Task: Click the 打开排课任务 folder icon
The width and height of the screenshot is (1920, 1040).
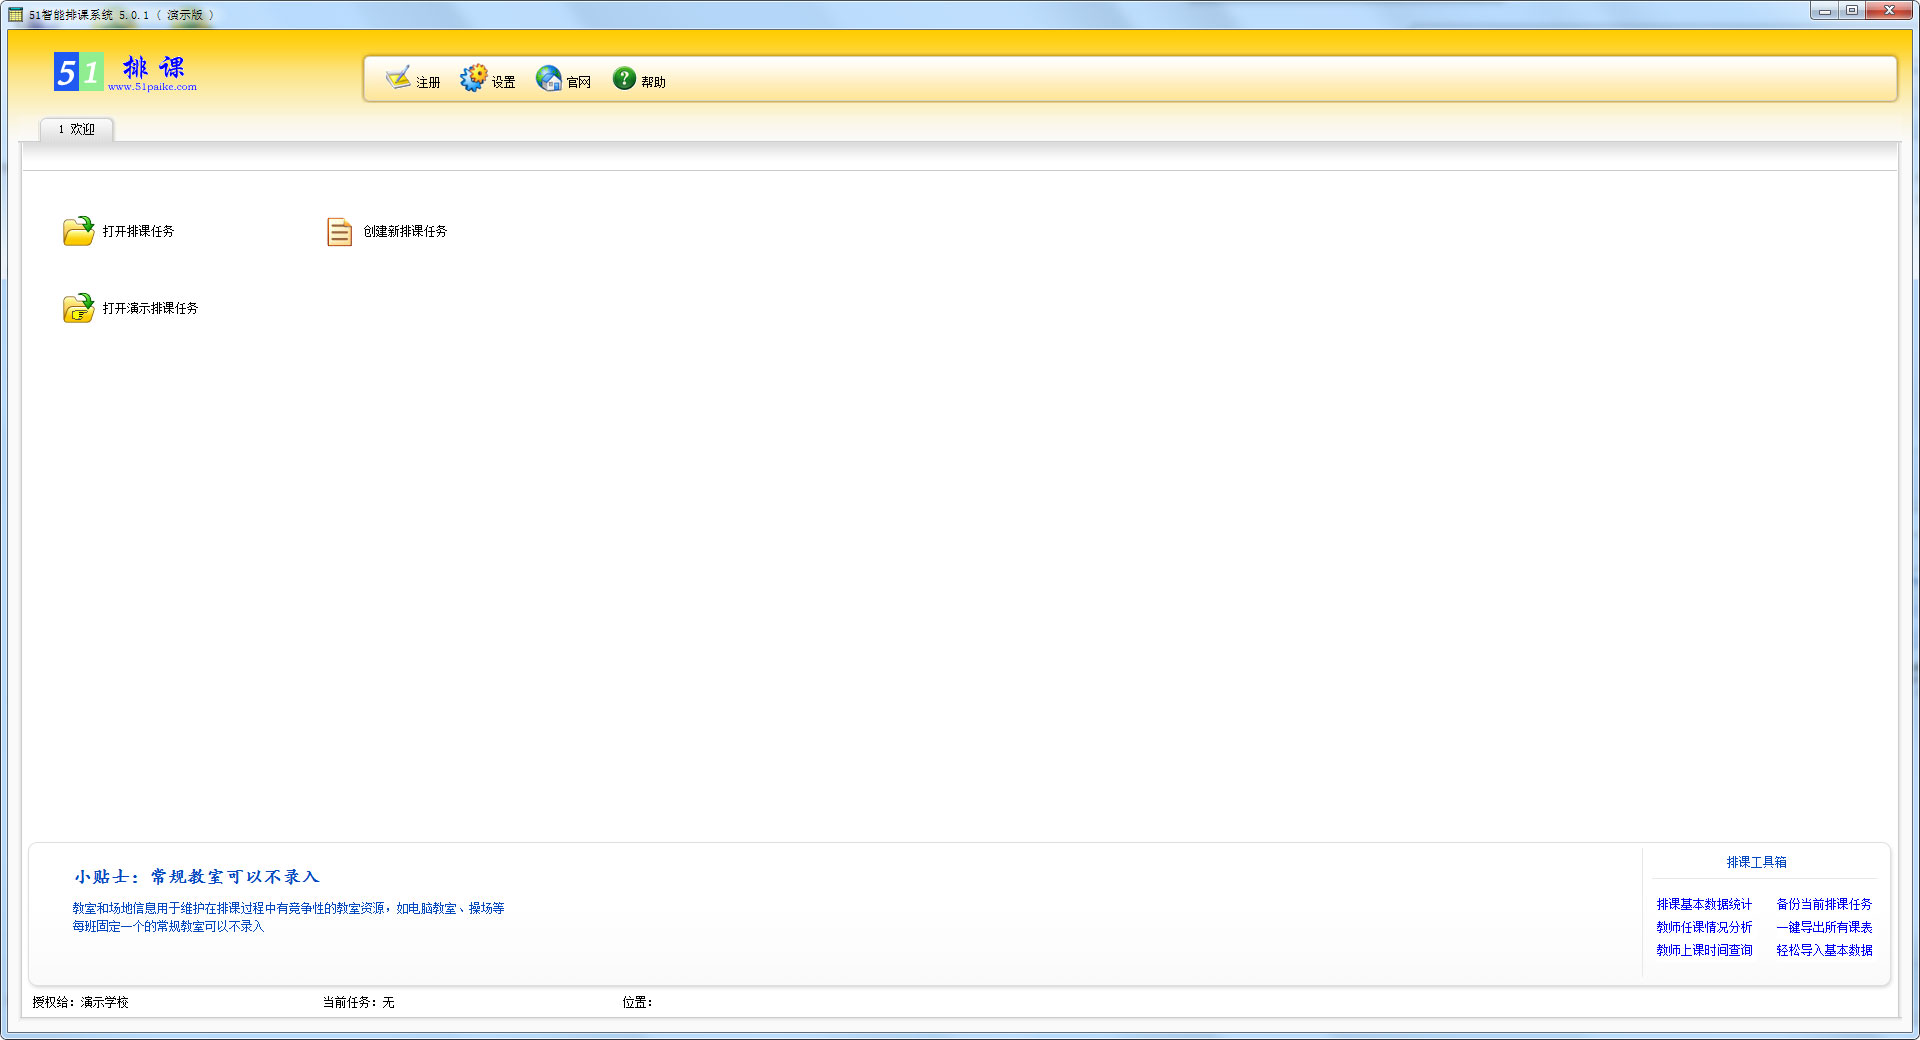Action: pos(78,231)
